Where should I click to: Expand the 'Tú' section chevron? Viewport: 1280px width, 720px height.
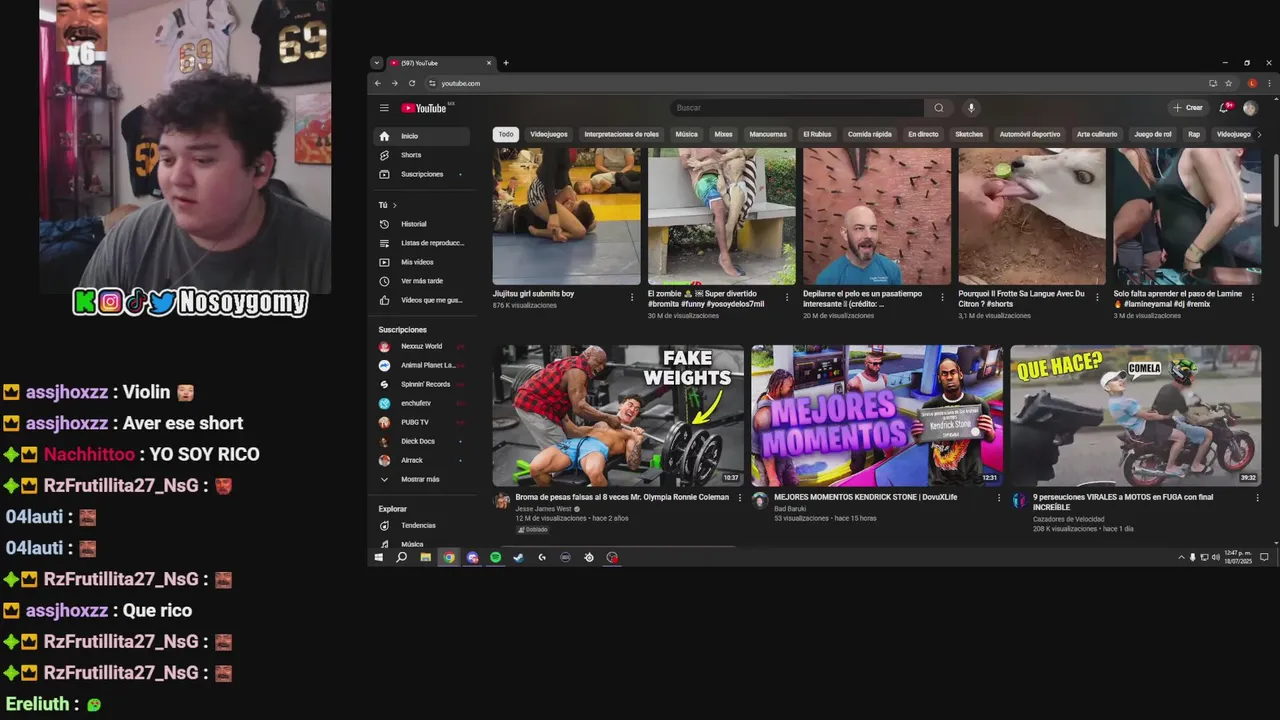pos(395,205)
